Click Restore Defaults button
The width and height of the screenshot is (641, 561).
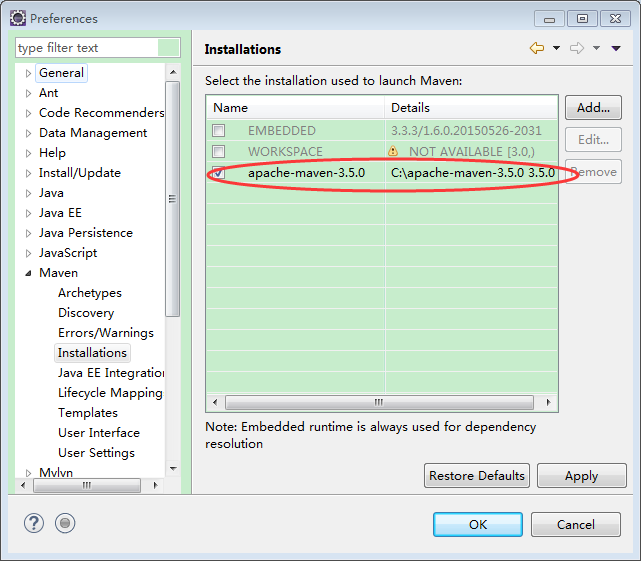(477, 476)
